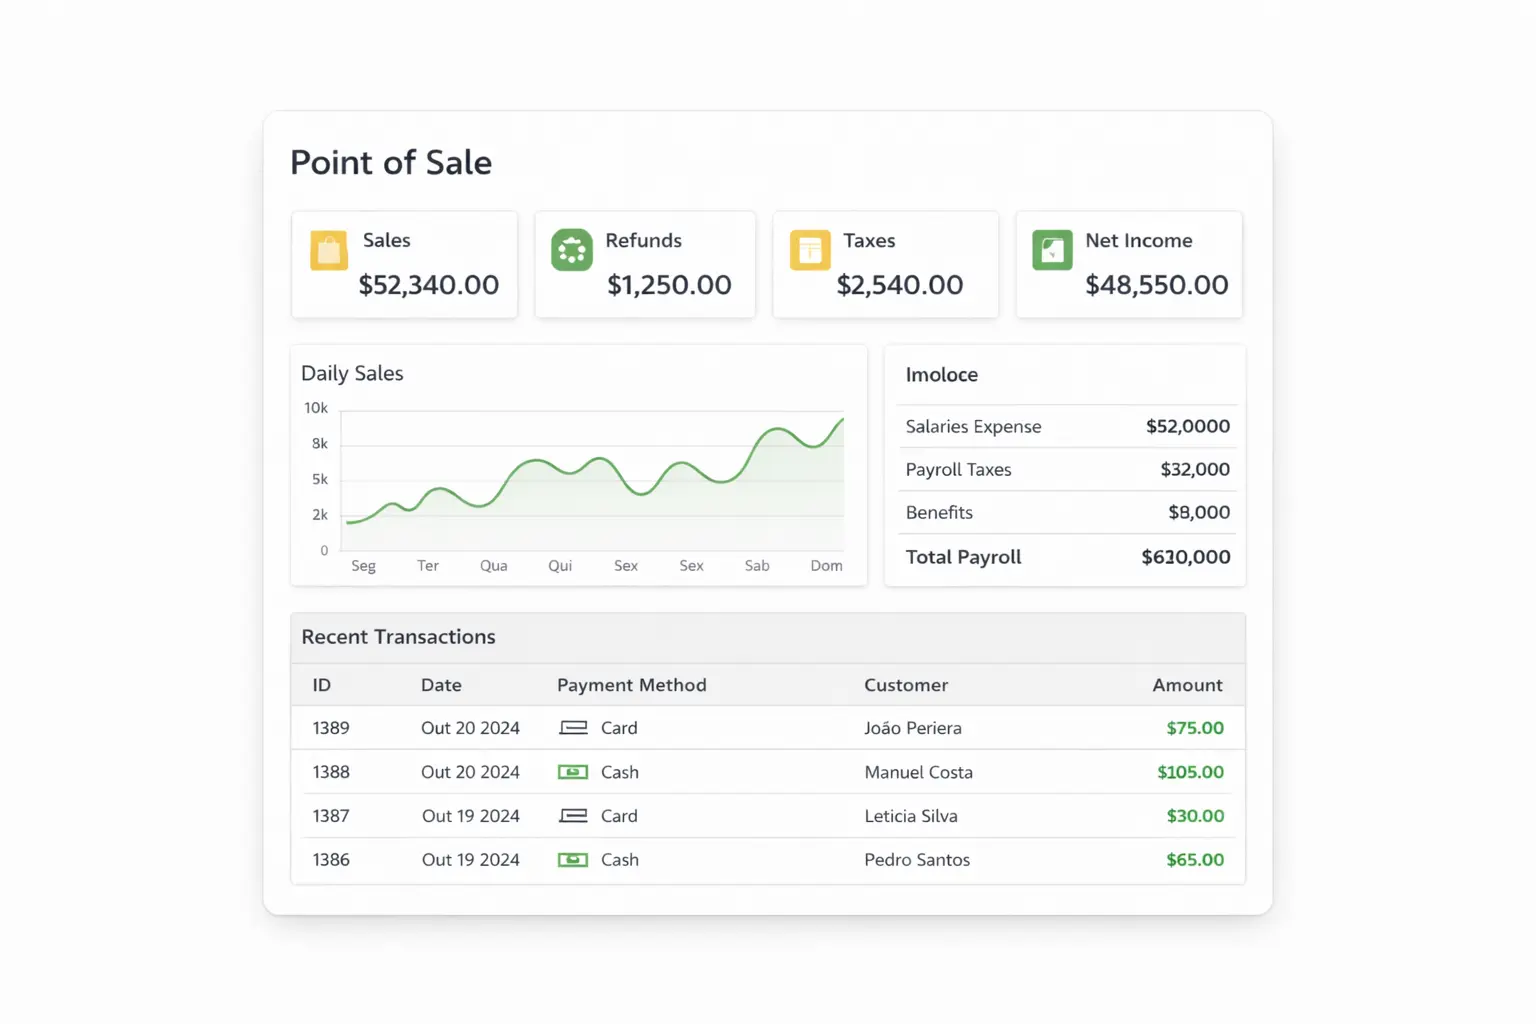
Task: Expand the Daily Sales chart panel
Action: pos(352,373)
